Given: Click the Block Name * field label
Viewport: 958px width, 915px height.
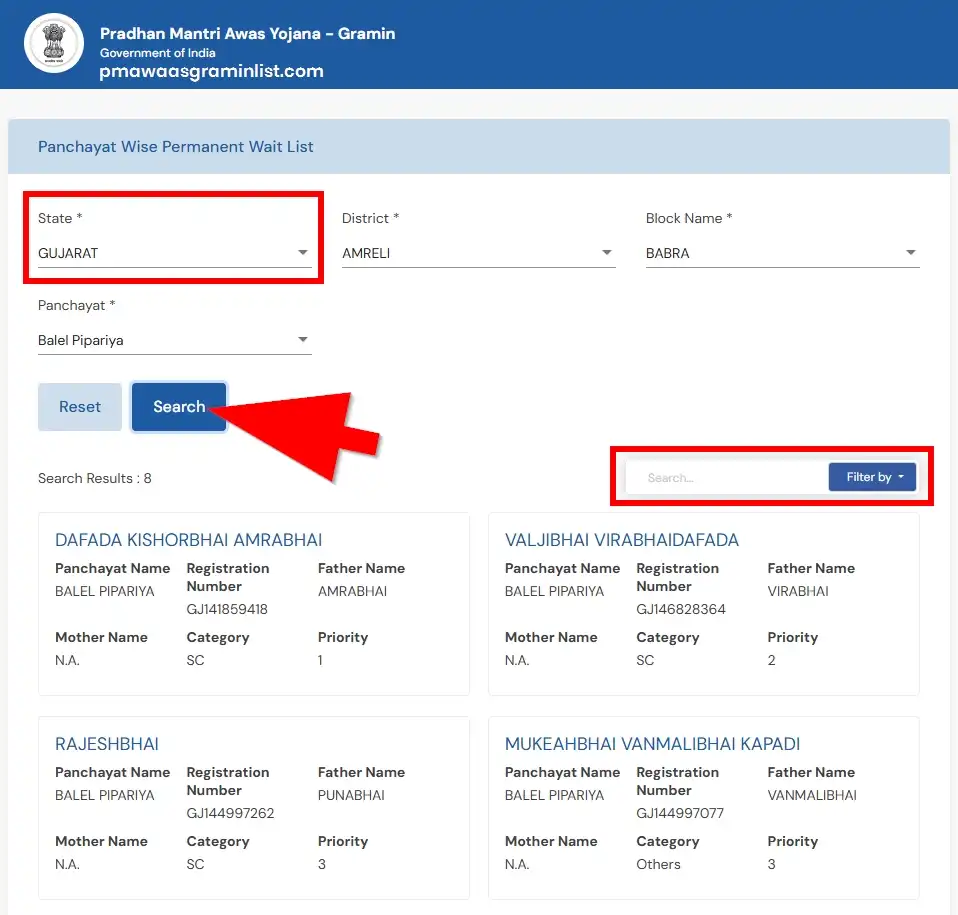Looking at the screenshot, I should coord(689,218).
